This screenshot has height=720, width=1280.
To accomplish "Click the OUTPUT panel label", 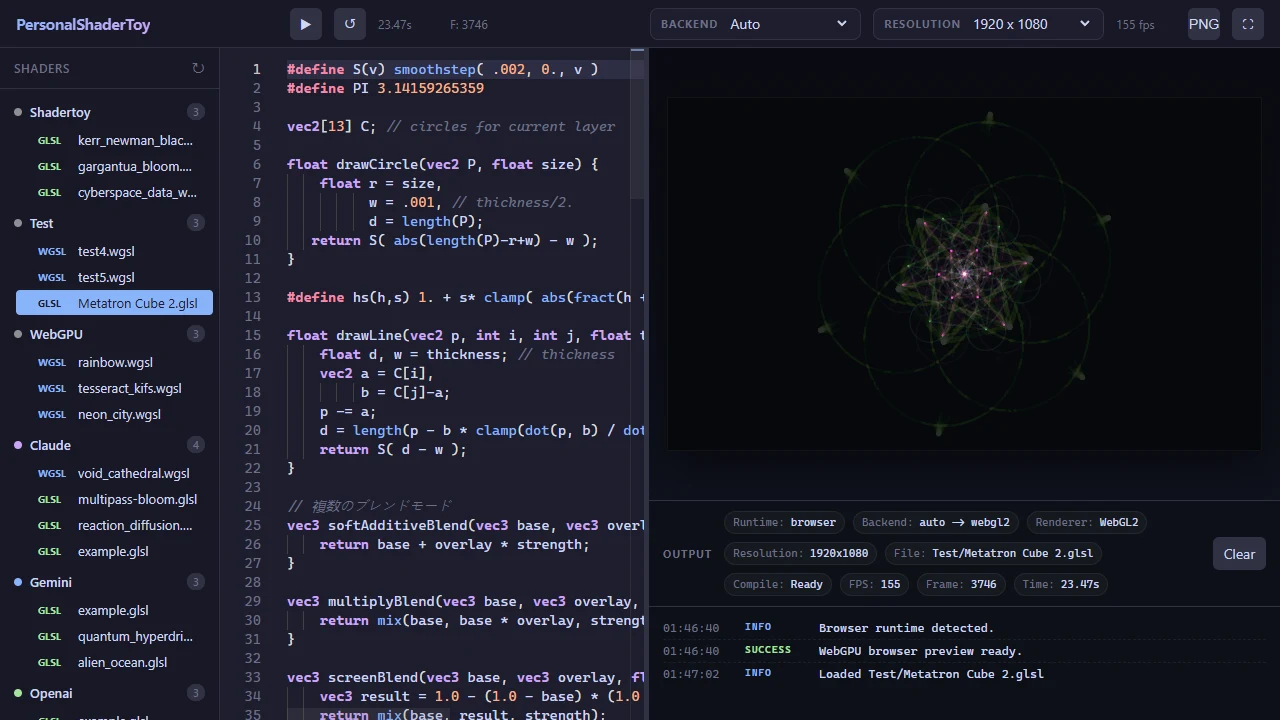I will pyautogui.click(x=687, y=554).
